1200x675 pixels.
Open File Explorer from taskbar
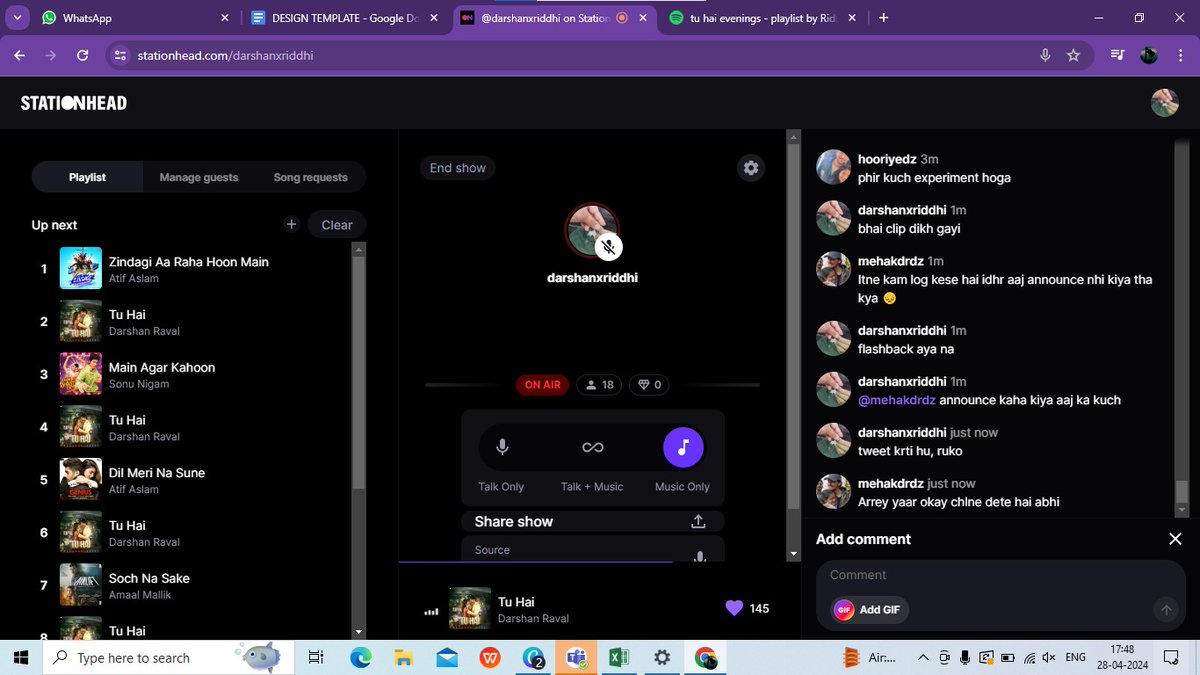click(403, 657)
